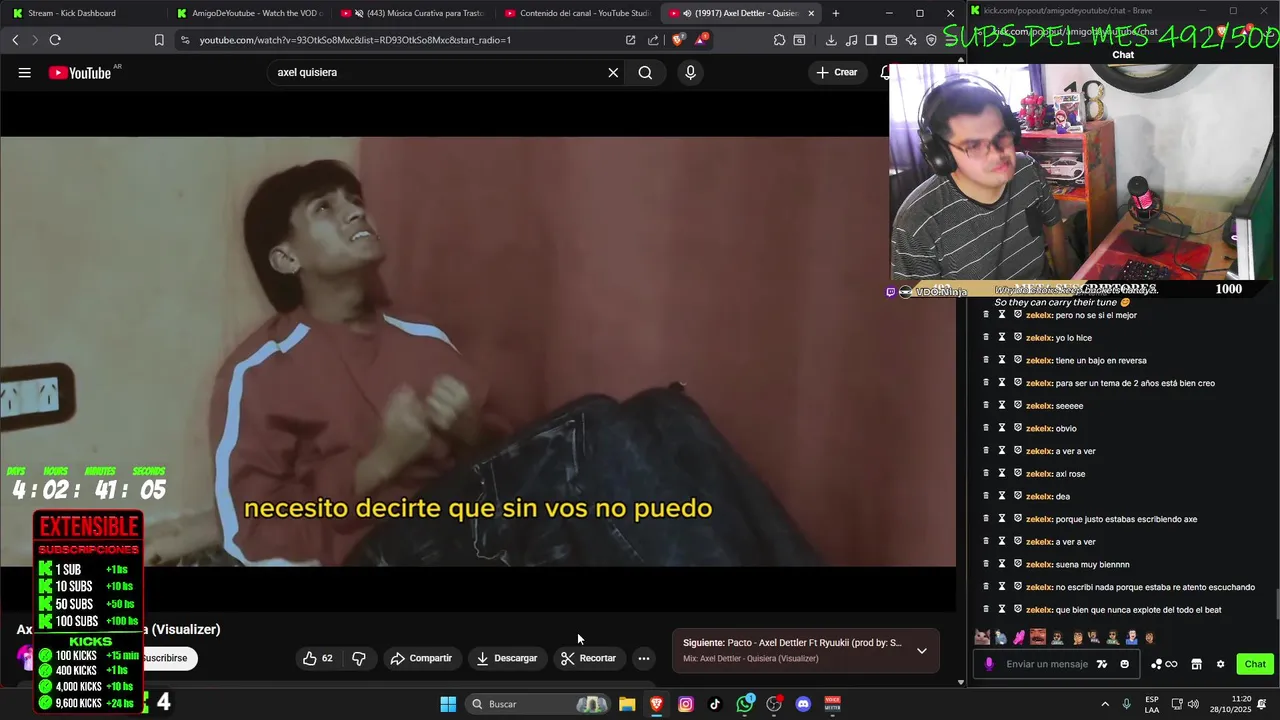Viewport: 1280px width, 720px height.
Task: Click the Recortar clip button
Action: coord(588,658)
